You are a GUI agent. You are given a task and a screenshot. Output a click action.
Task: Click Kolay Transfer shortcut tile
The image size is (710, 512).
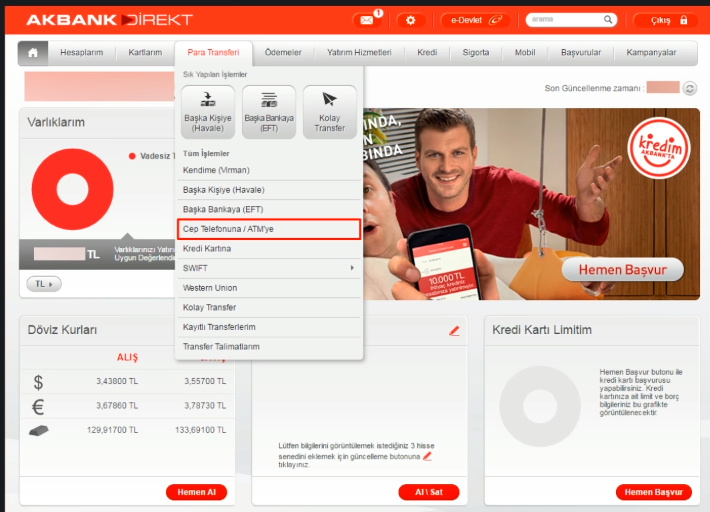(x=330, y=112)
